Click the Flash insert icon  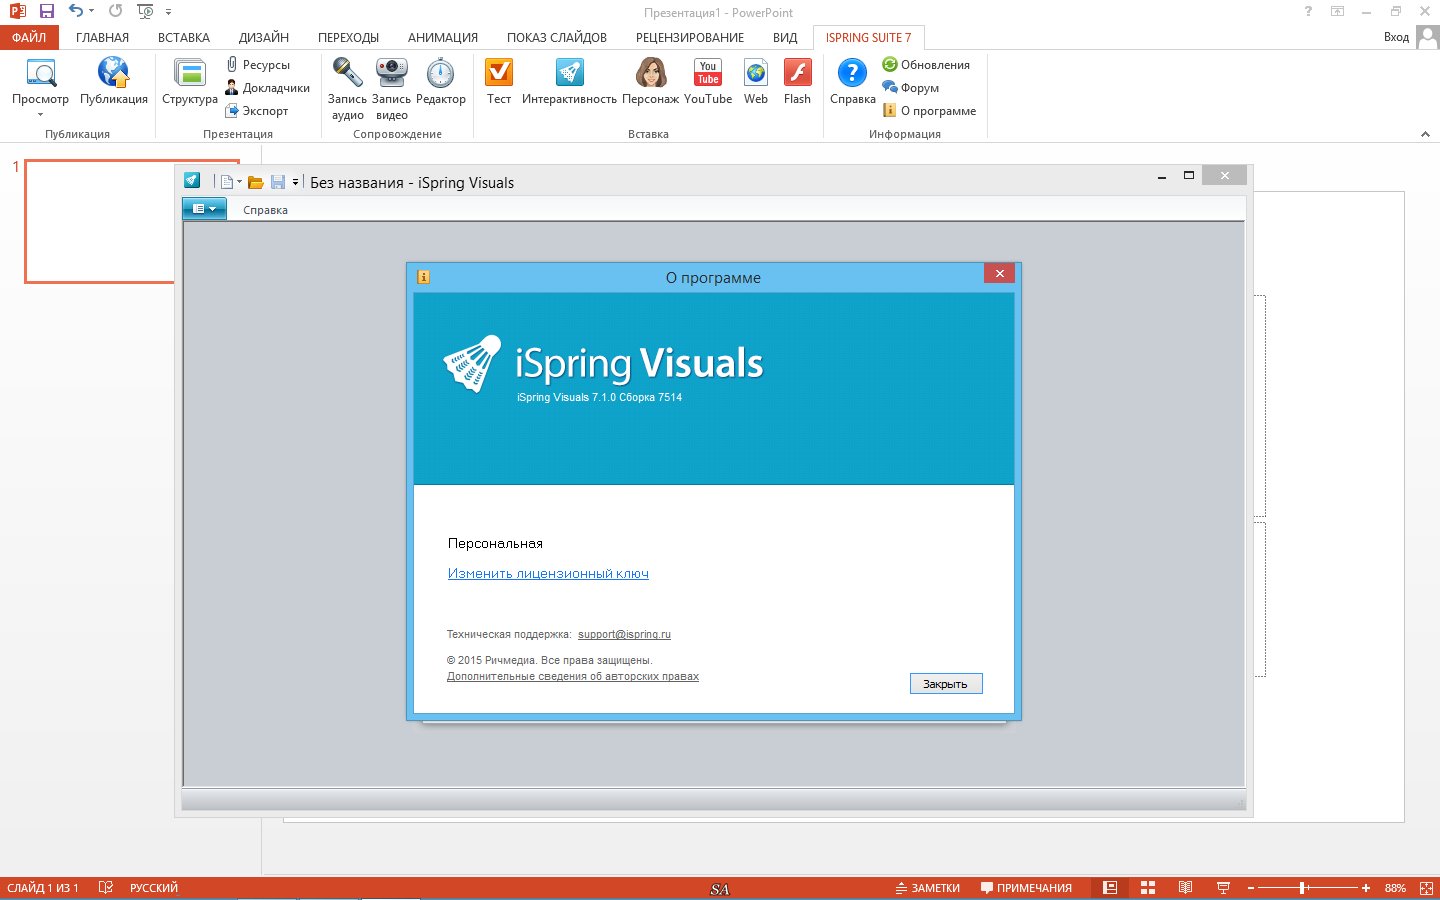[797, 74]
